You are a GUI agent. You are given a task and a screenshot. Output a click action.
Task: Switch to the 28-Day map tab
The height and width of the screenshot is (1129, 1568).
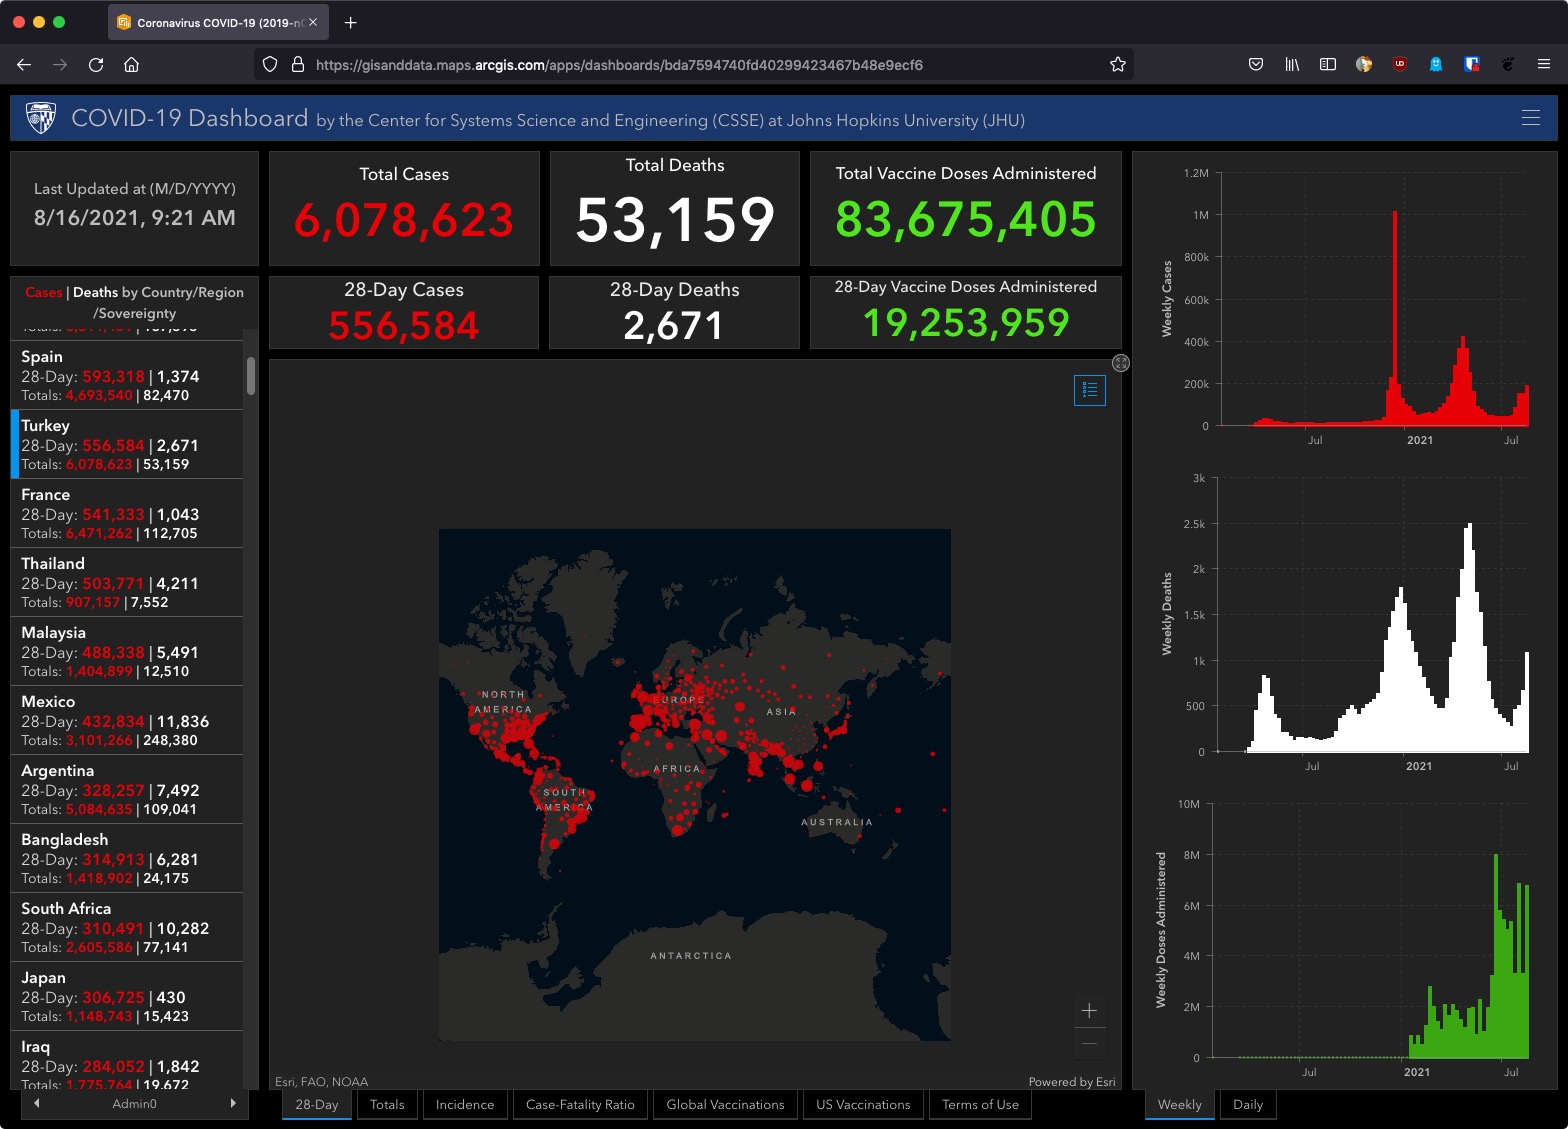[317, 1105]
